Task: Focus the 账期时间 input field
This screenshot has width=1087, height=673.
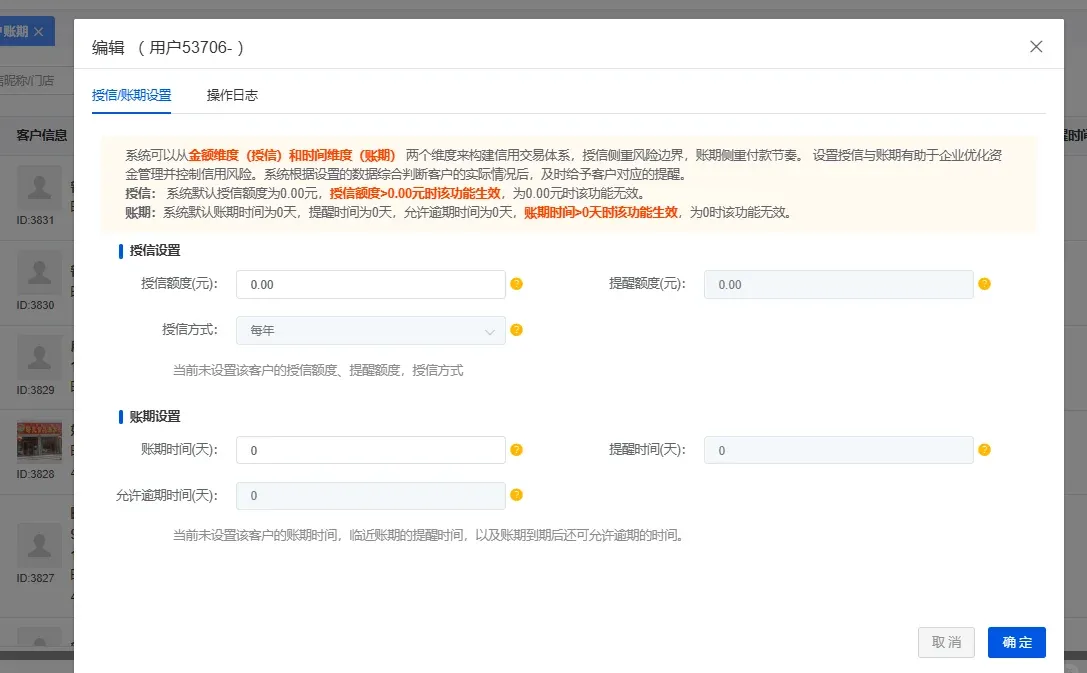Action: point(370,450)
